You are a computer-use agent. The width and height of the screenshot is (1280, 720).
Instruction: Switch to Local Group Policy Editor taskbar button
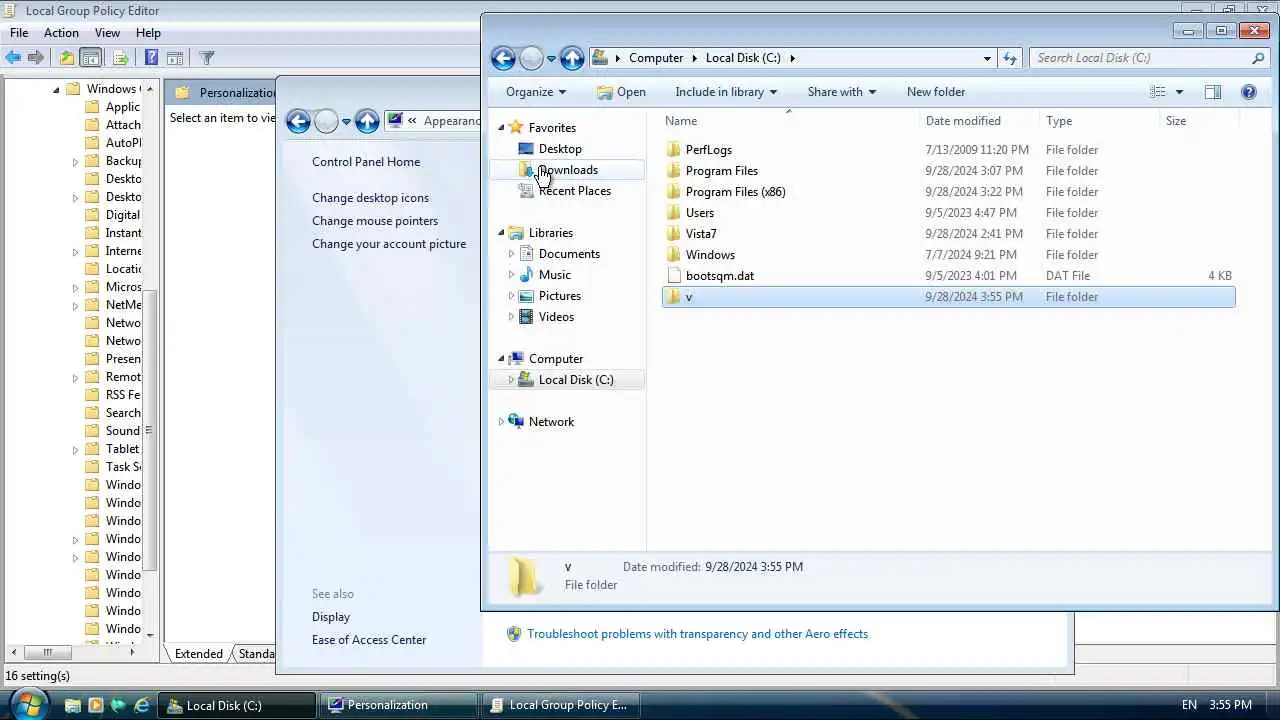pos(560,705)
